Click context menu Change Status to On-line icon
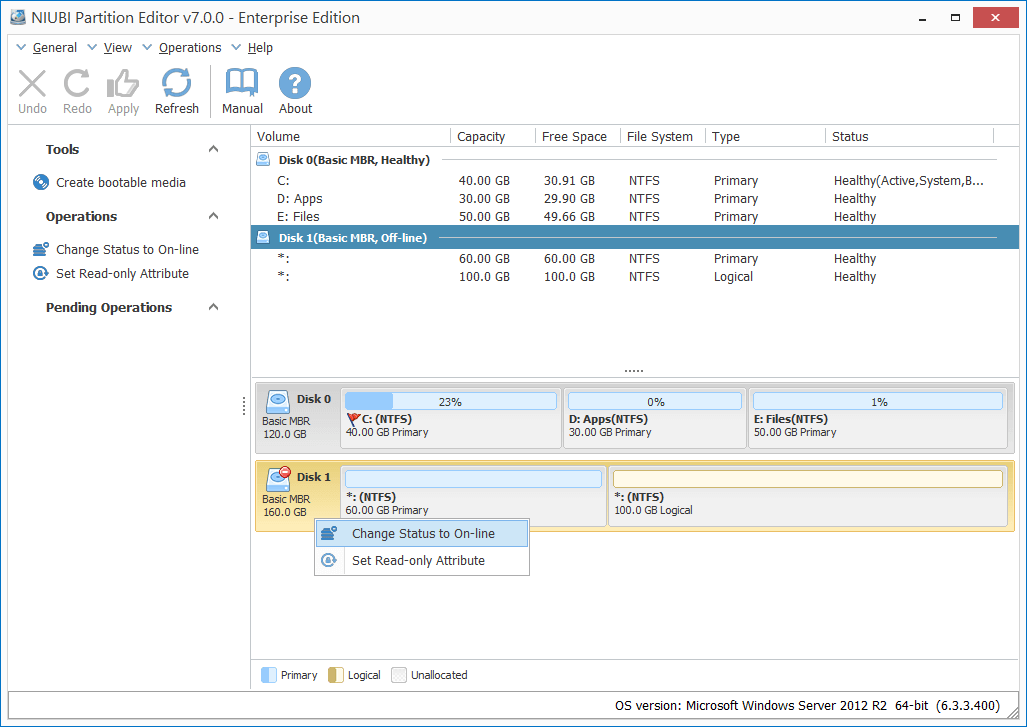 tap(329, 533)
